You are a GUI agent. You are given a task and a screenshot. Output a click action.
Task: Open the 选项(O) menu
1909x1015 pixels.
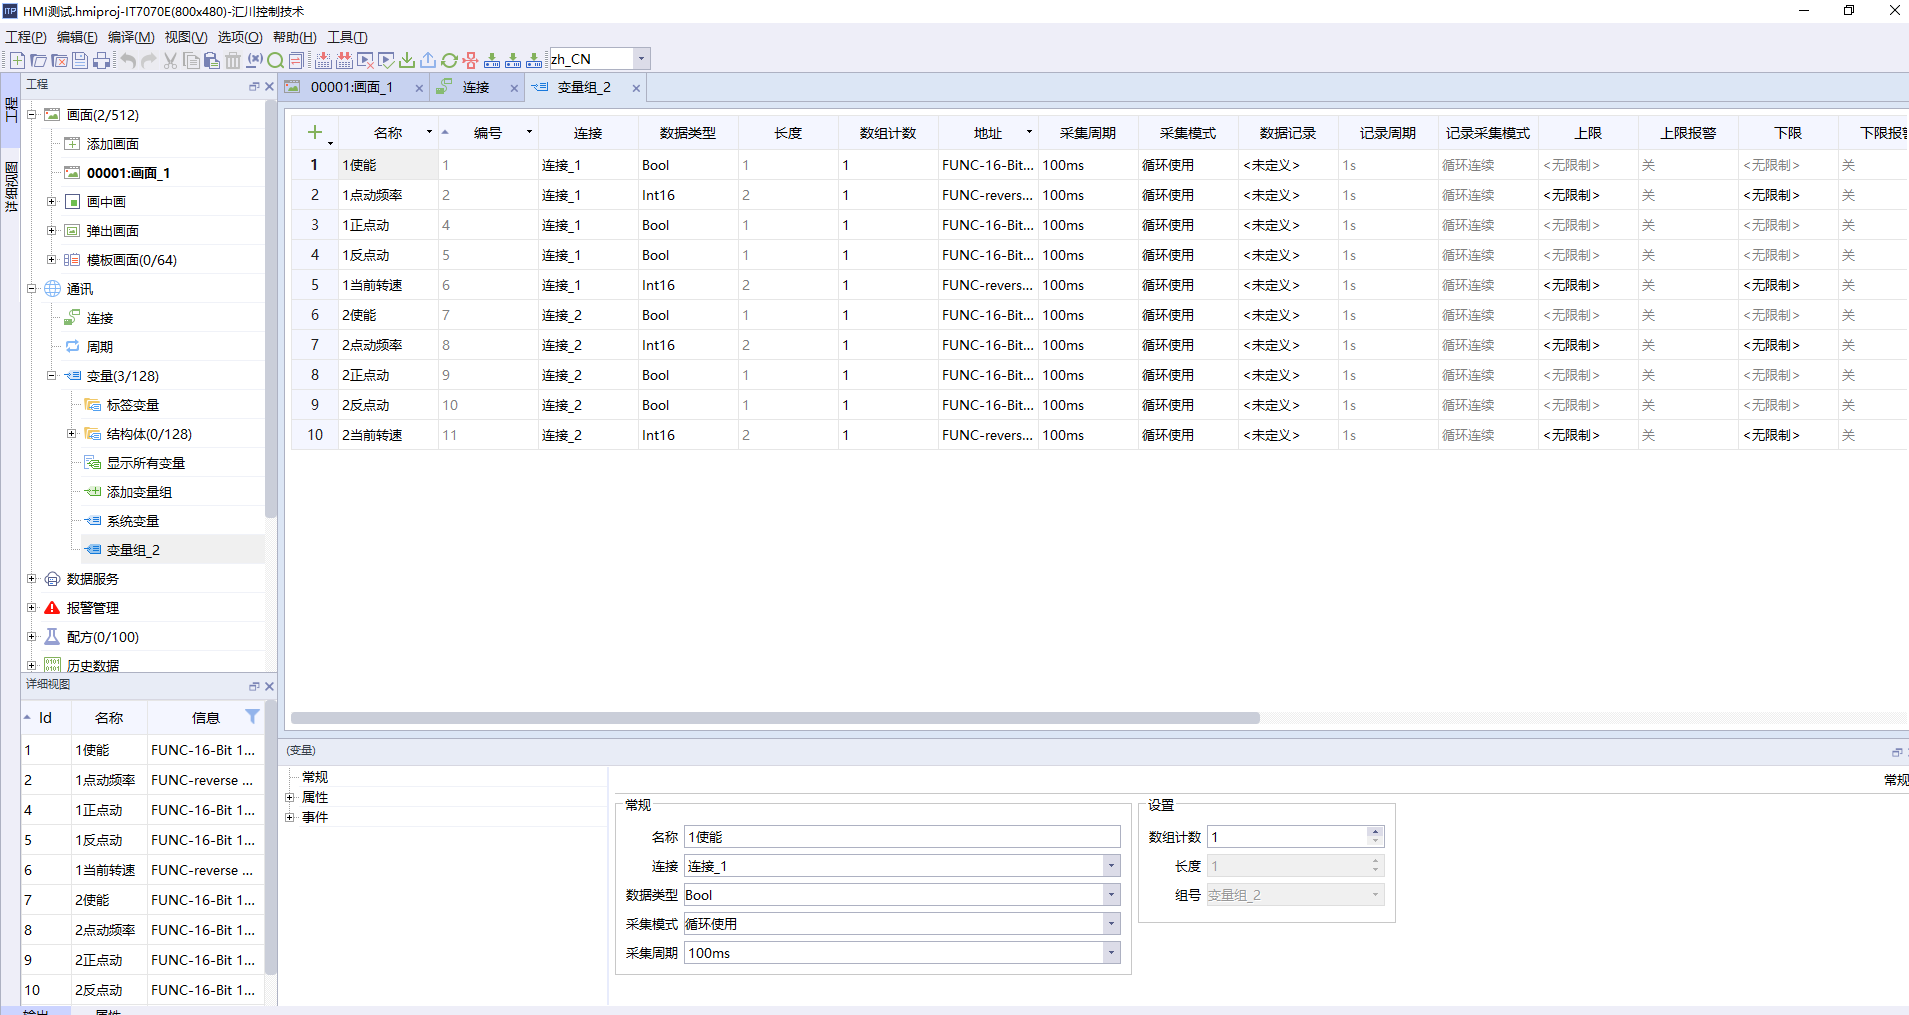(x=240, y=37)
